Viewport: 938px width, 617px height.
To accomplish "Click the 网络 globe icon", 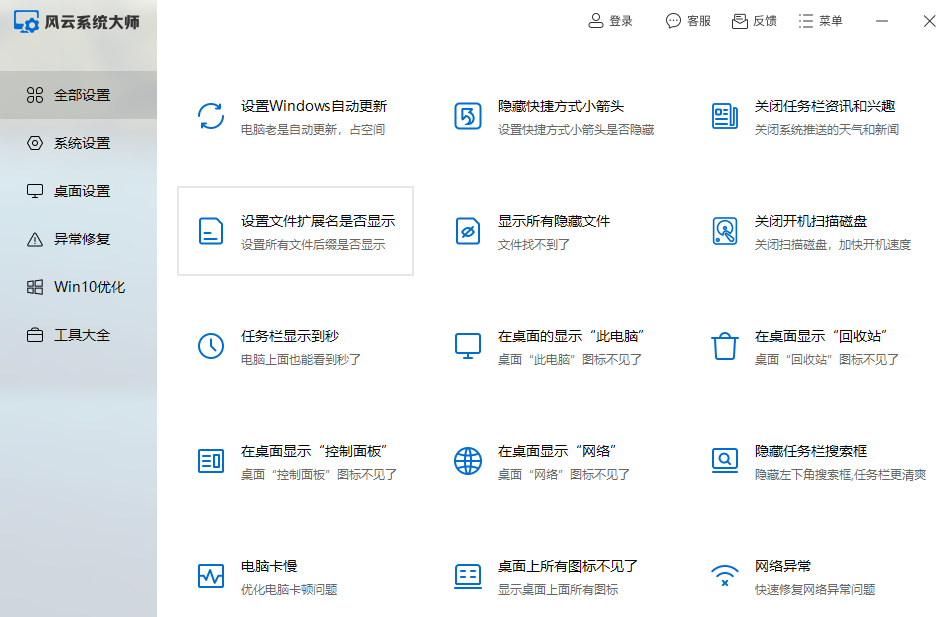I will tap(468, 461).
